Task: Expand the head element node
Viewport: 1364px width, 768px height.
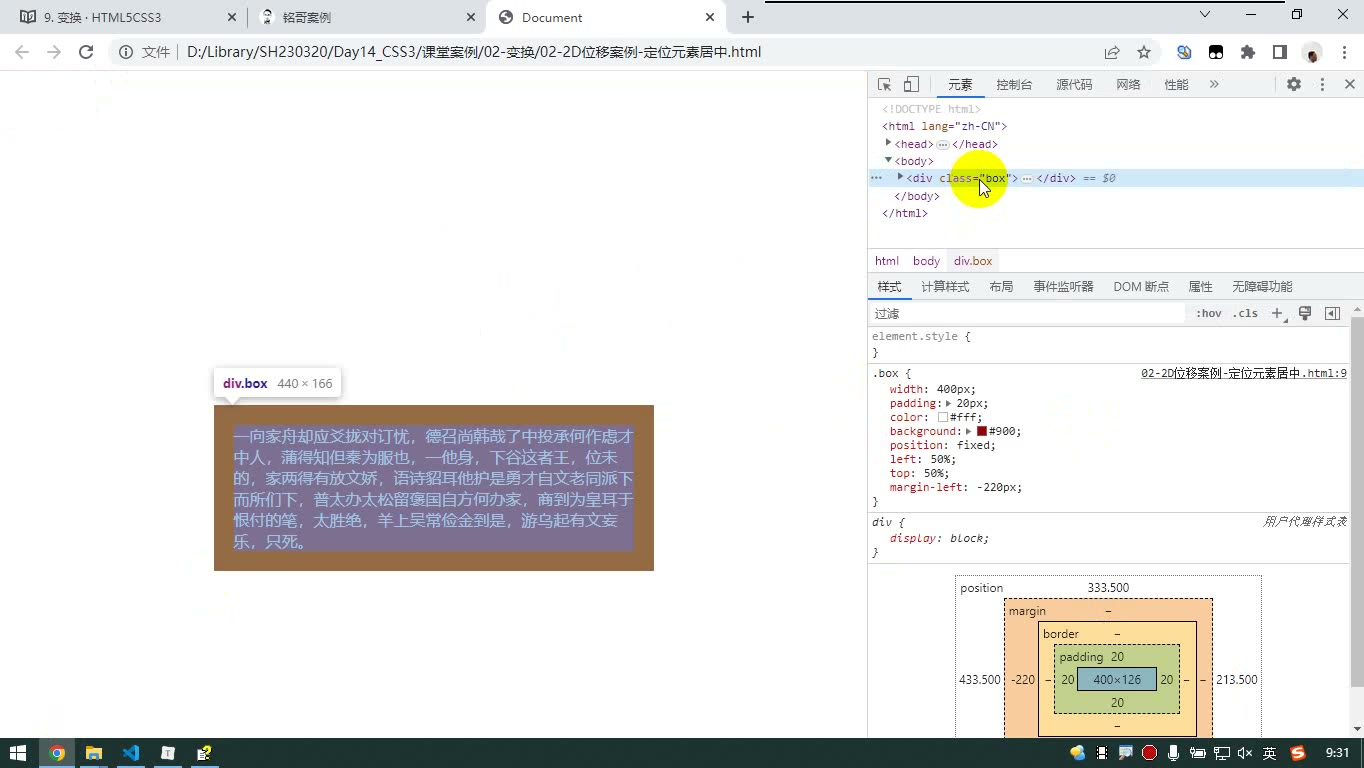Action: [888, 143]
